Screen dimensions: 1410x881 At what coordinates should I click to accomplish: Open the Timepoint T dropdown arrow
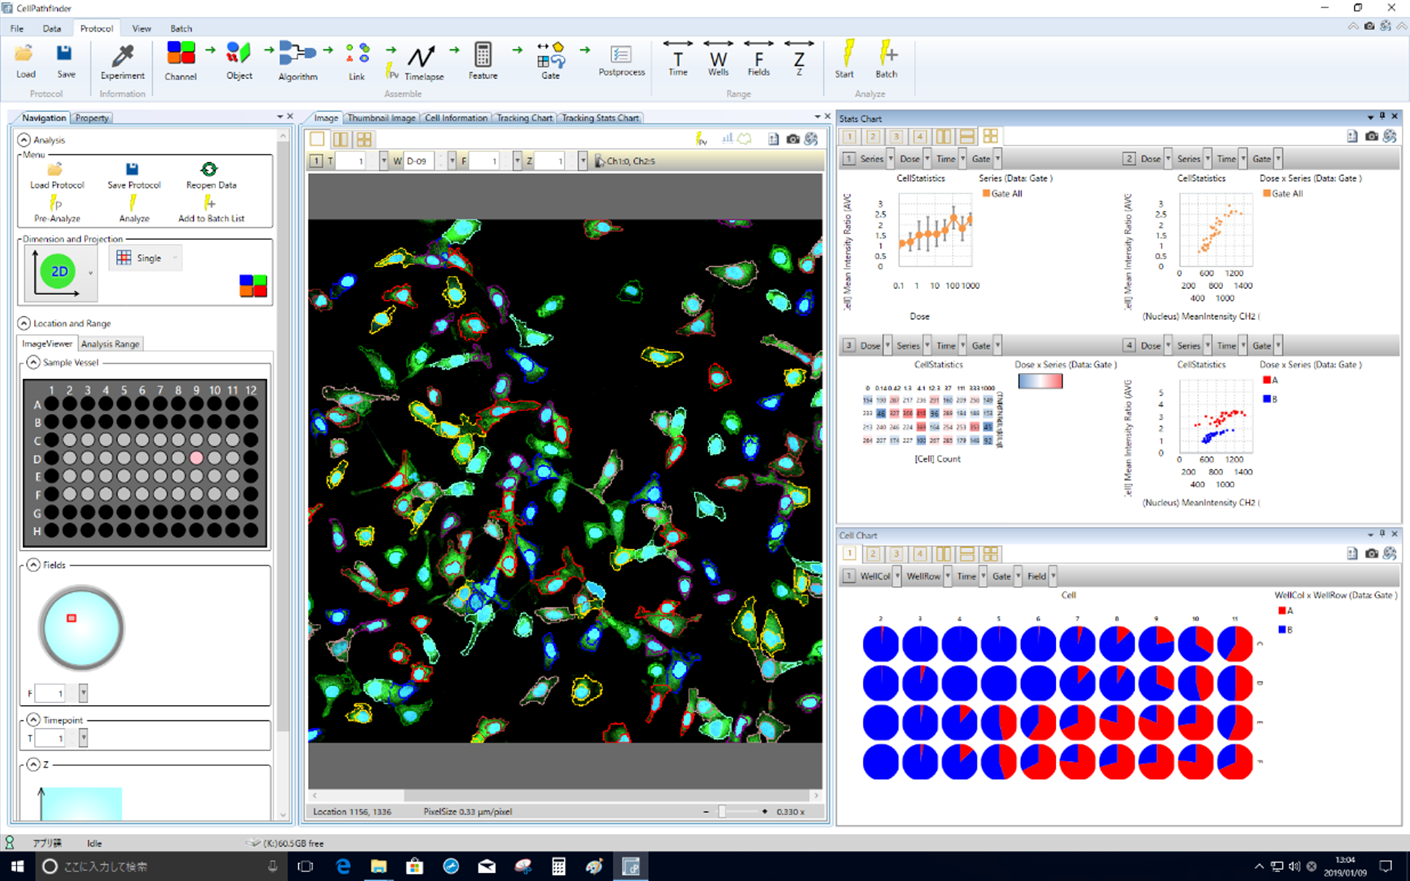[83, 738]
